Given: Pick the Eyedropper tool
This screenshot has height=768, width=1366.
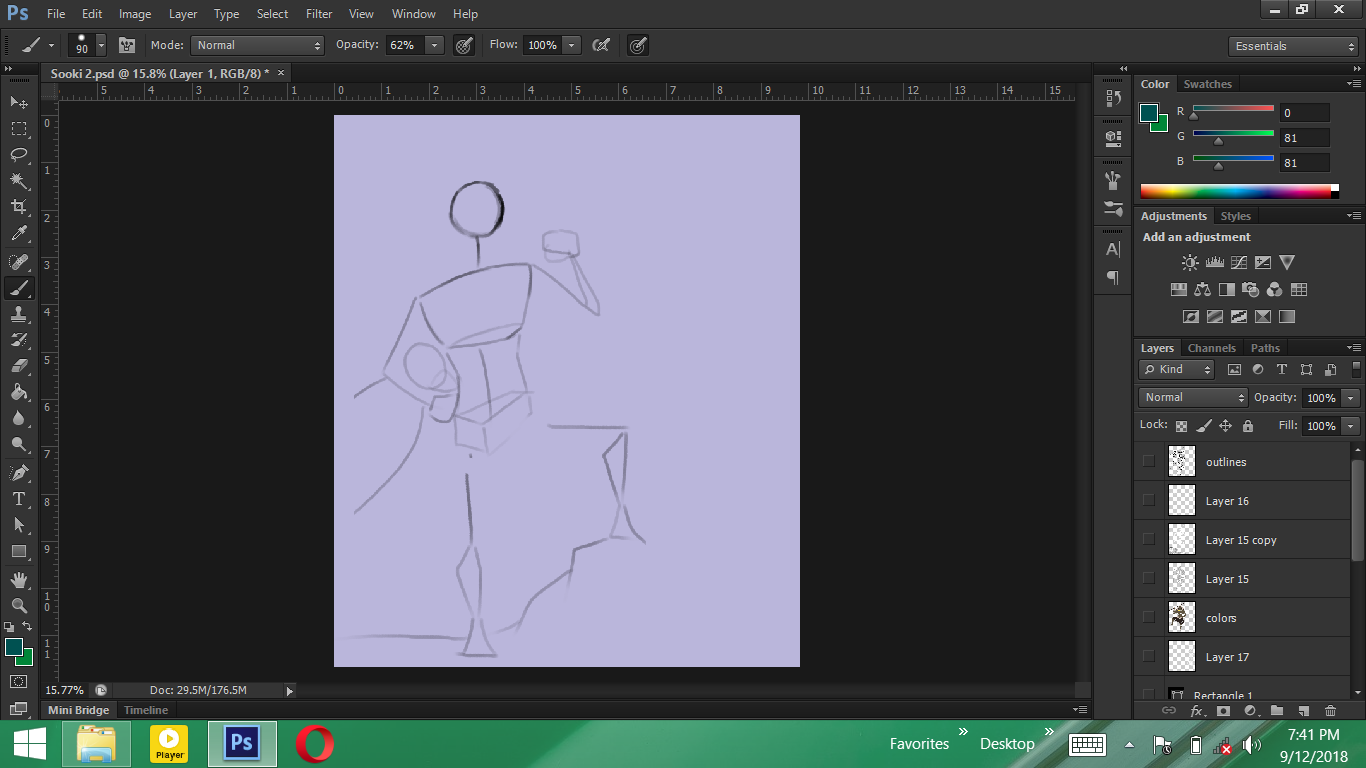Looking at the screenshot, I should pyautogui.click(x=19, y=234).
